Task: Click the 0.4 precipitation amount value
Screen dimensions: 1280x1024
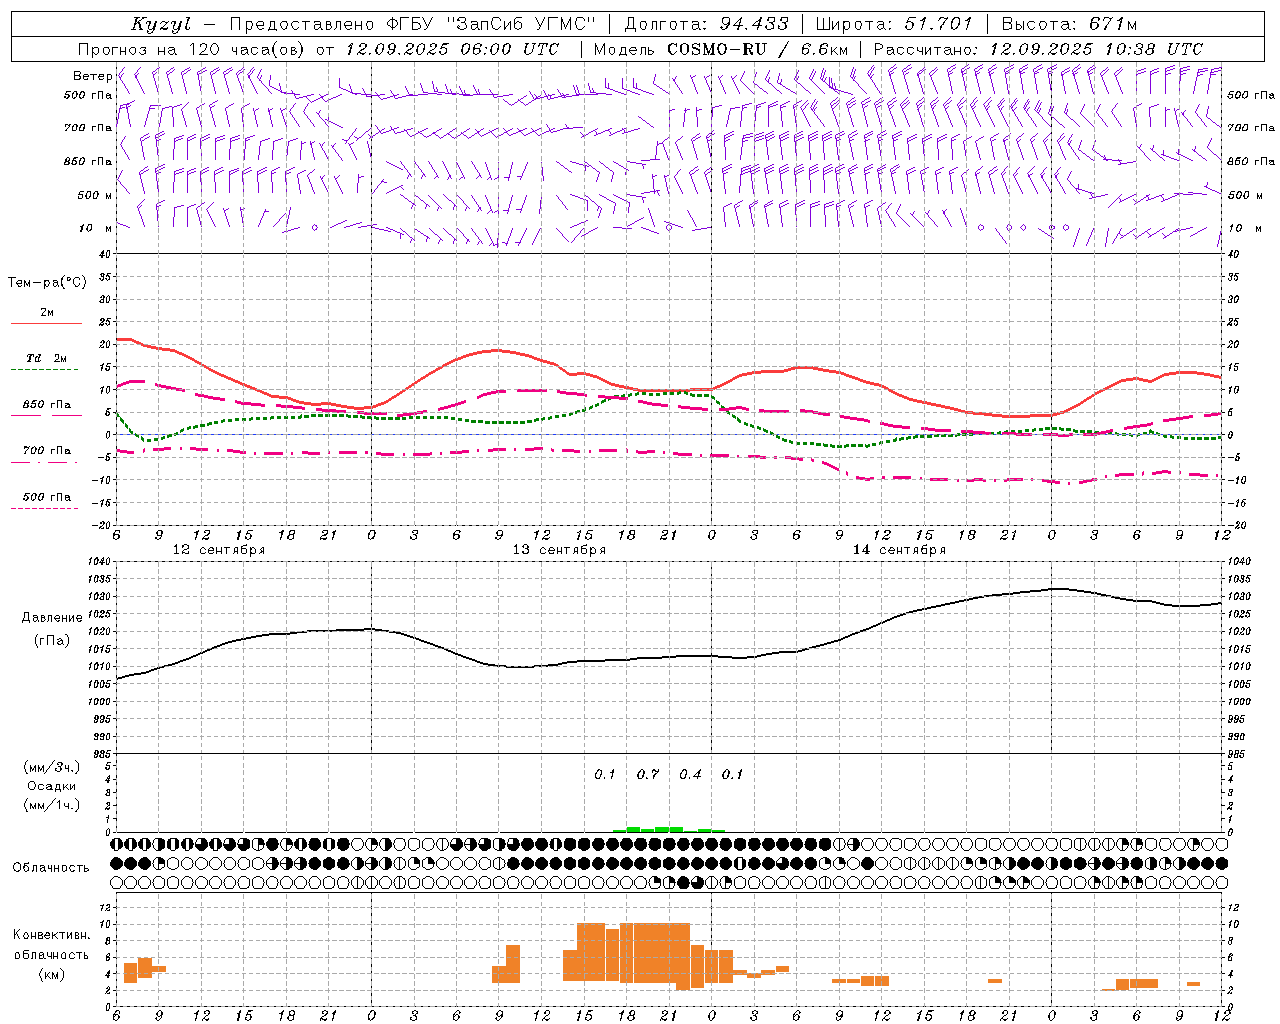Action: 690,774
